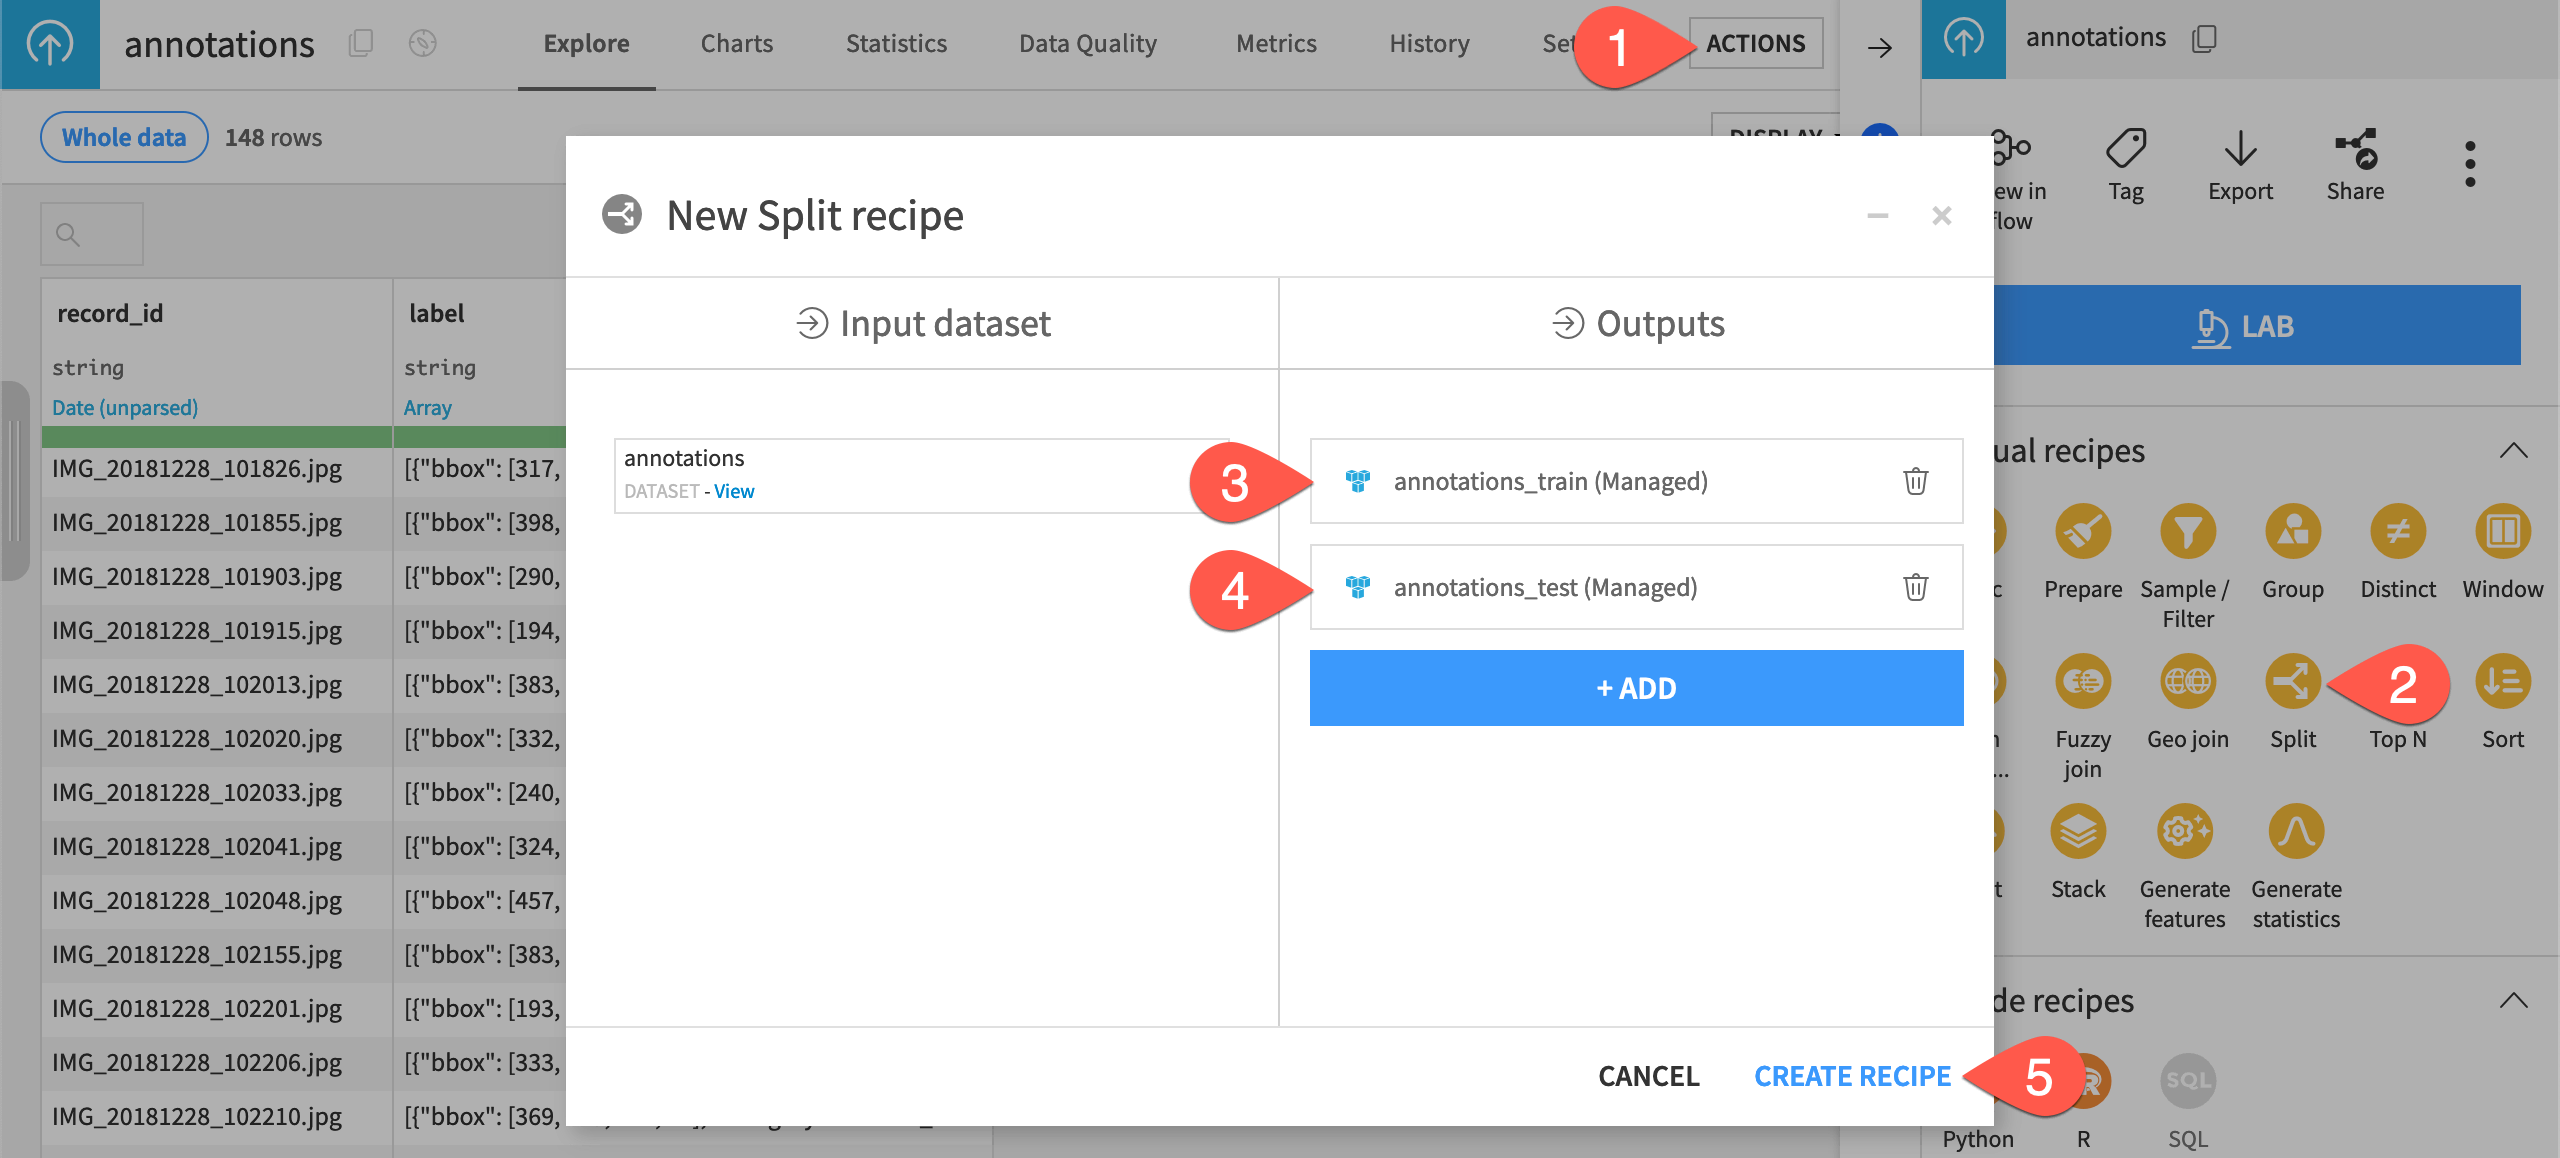Click the column search field
Image resolution: width=2560 pixels, height=1158 pixels.
[92, 234]
